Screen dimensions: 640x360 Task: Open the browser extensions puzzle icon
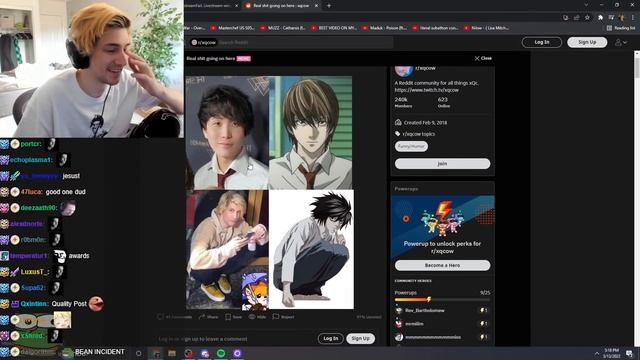600,18
